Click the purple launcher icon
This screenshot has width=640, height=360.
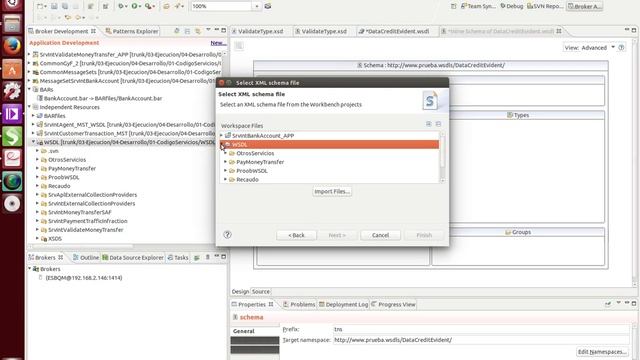12,113
